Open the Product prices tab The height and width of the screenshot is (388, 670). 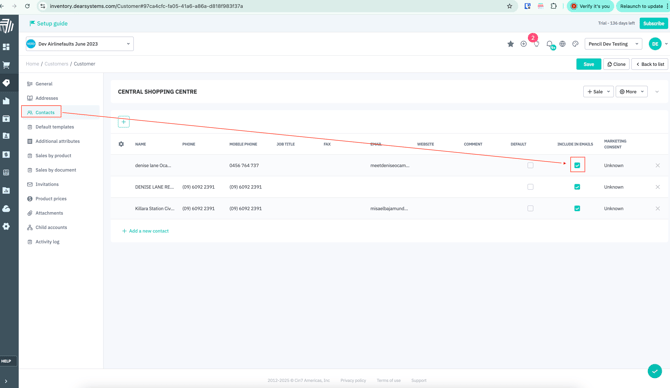(x=47, y=199)
